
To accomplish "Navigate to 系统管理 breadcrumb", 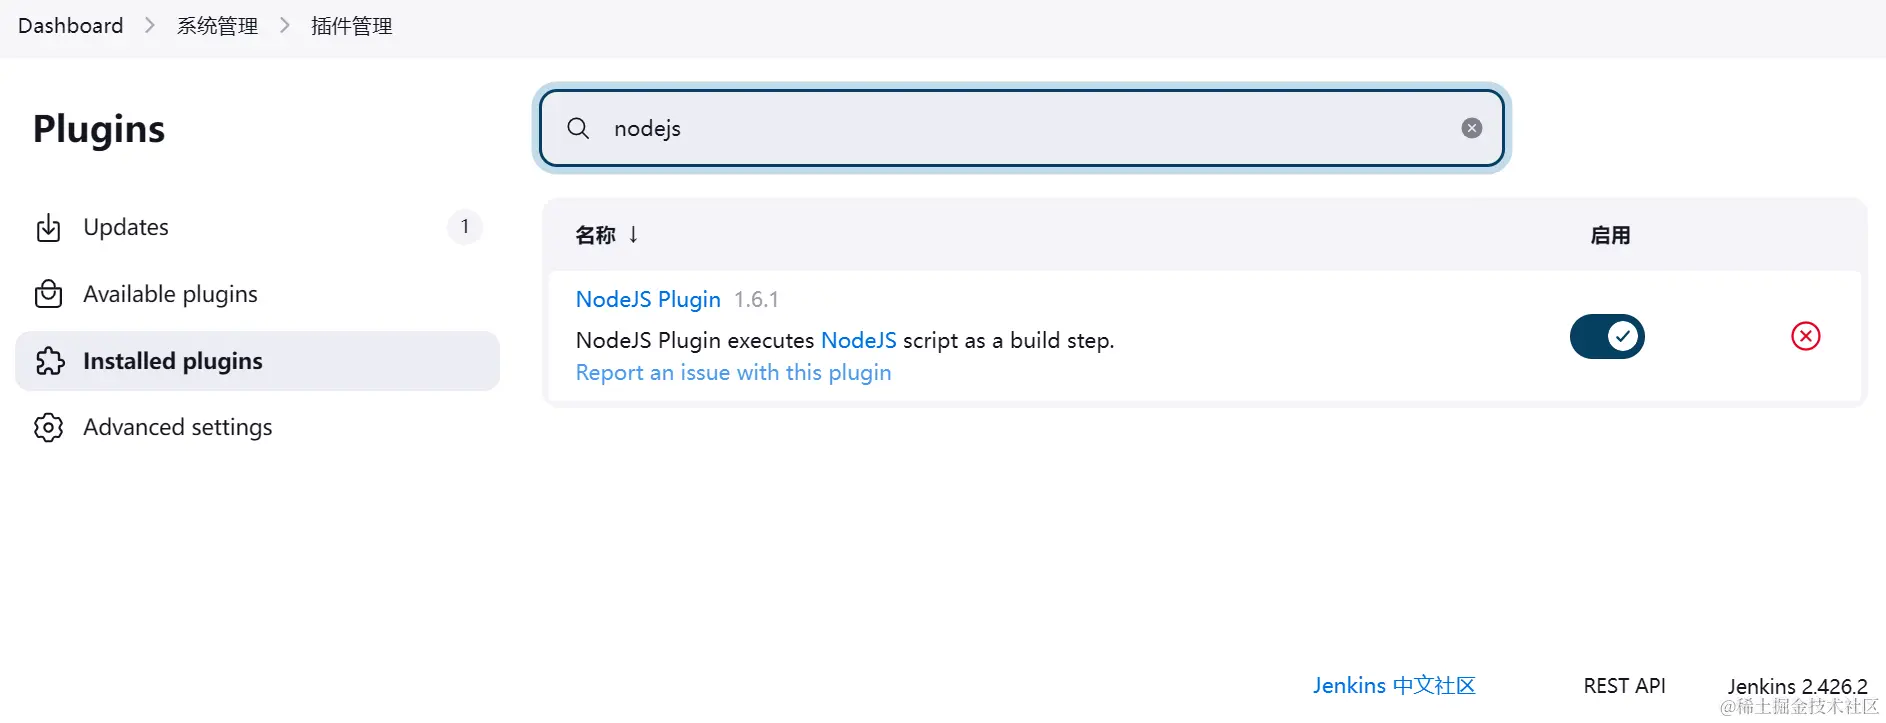I will pos(216,25).
